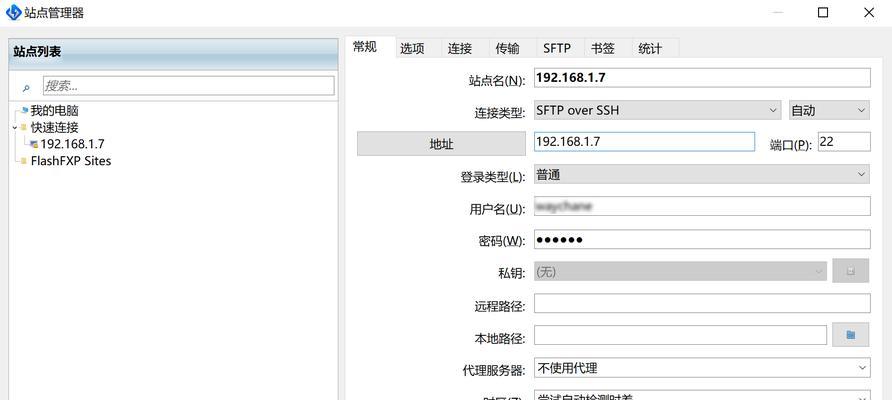Click the password field (密码)
This screenshot has width=892, height=400.
[x=702, y=239]
